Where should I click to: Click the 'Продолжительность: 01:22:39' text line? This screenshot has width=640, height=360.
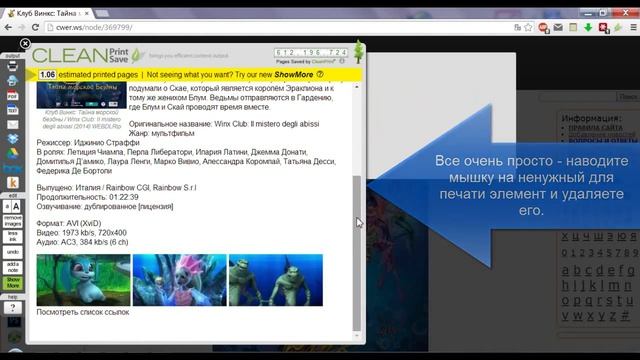pyautogui.click(x=87, y=197)
